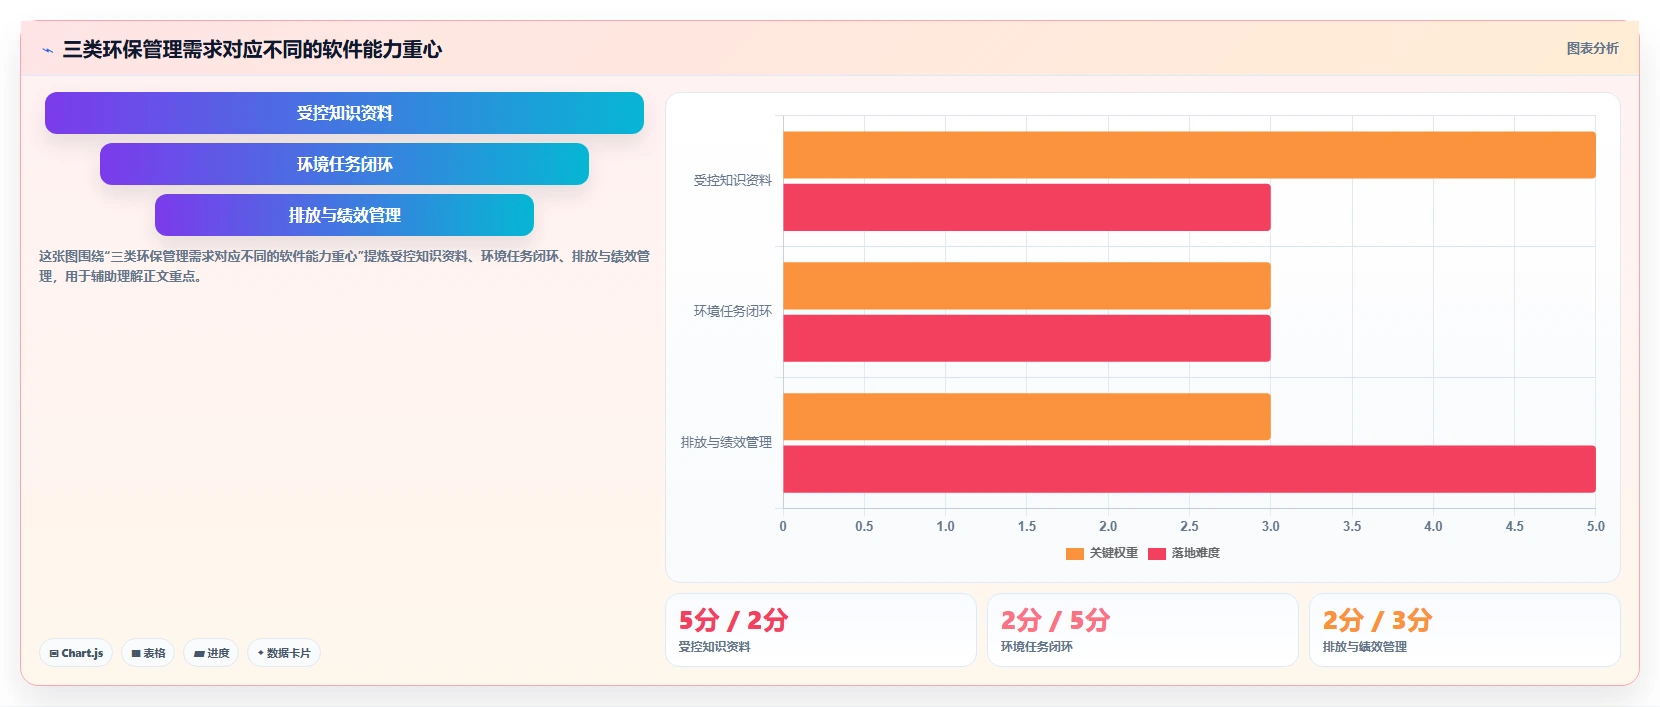The height and width of the screenshot is (707, 1660).
Task: Click the 环境任务闭环 axis label on chart
Action: pos(733,312)
